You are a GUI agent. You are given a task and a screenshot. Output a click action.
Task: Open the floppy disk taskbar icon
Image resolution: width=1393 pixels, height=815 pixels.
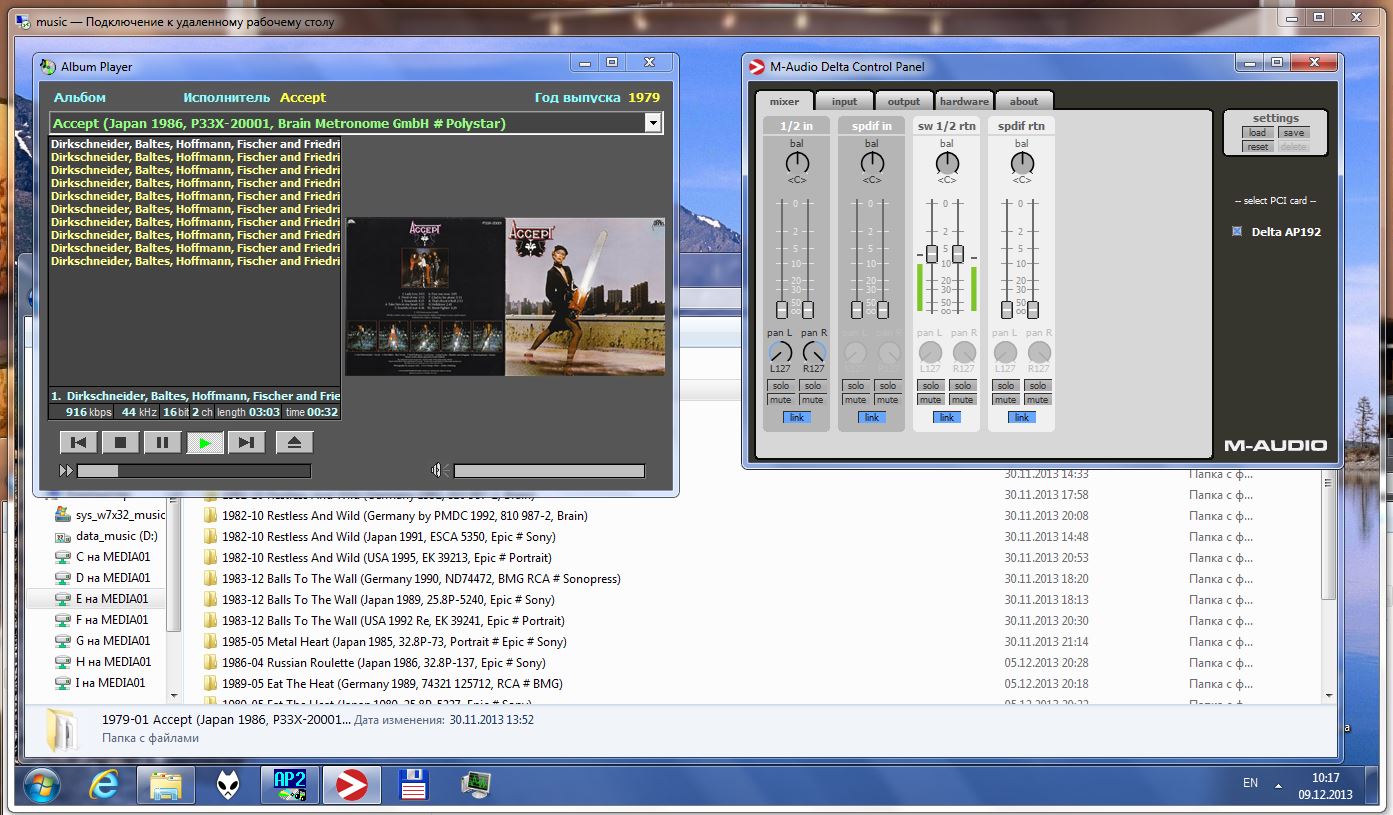coord(413,785)
